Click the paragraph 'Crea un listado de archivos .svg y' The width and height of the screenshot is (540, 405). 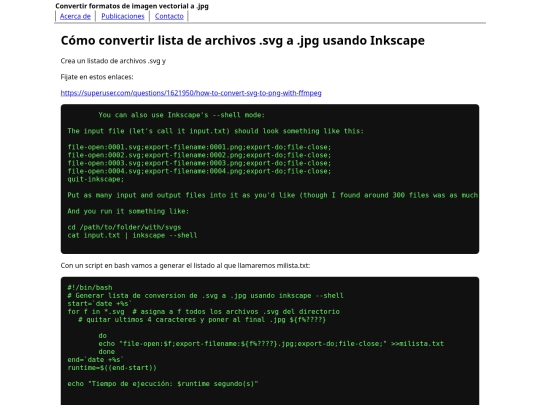(113, 61)
